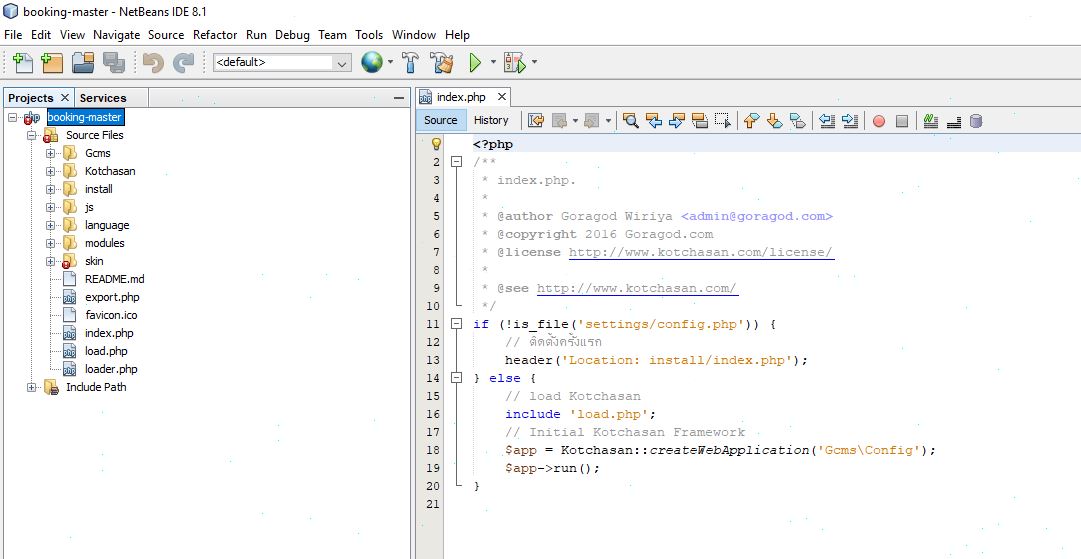Click the red Start Macro Recording icon
Viewport: 1081px width, 559px height.
click(879, 121)
